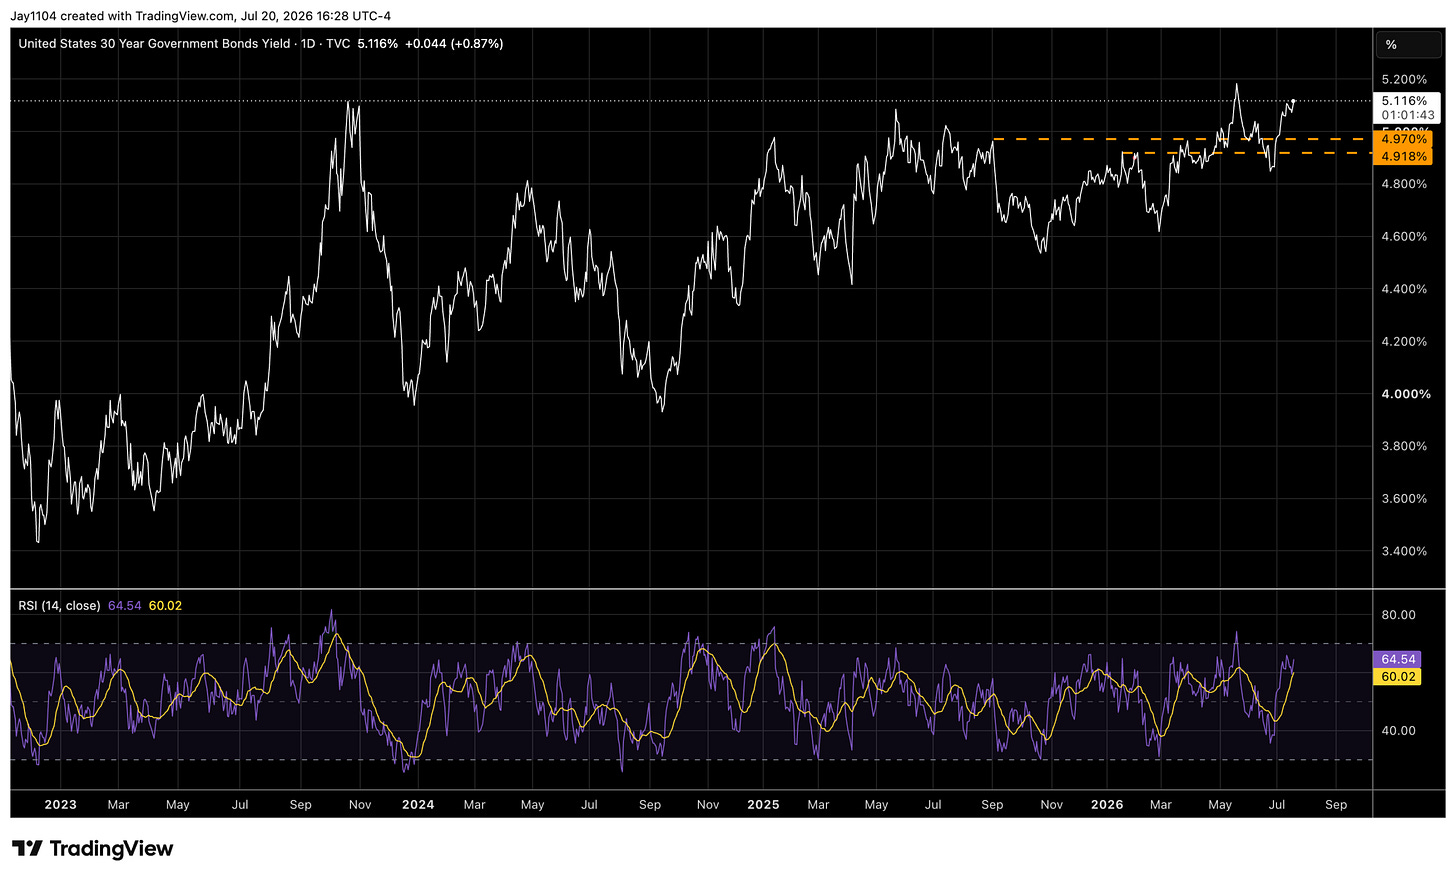Click the 2025 year label on time axis

pyautogui.click(x=763, y=805)
